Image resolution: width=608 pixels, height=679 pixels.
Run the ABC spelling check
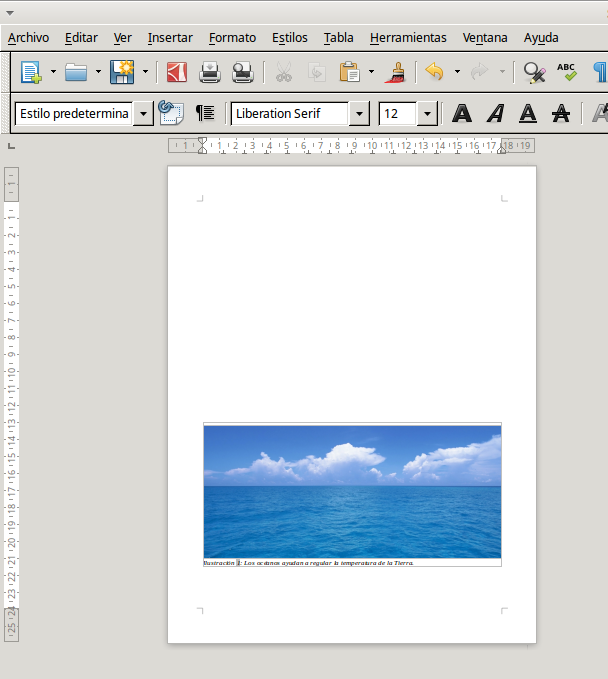point(566,72)
